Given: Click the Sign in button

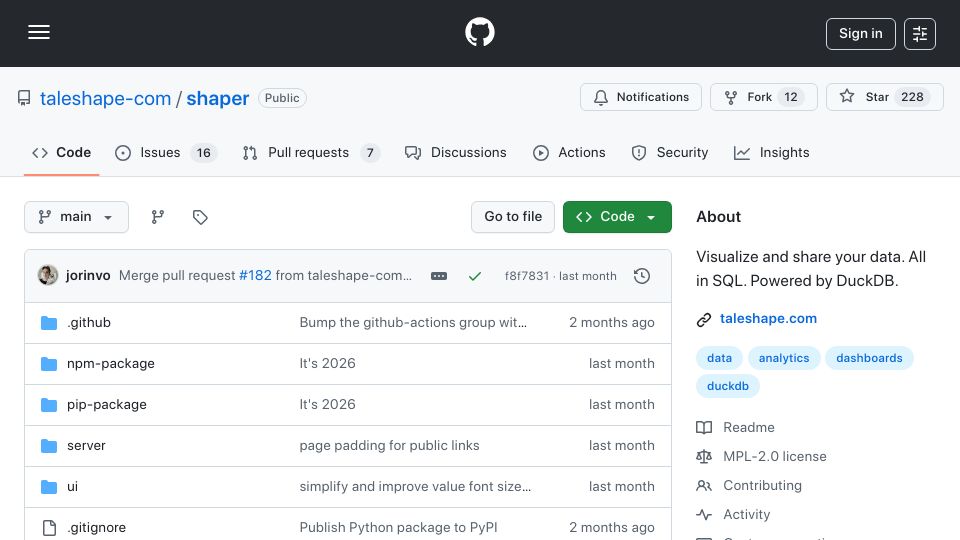Looking at the screenshot, I should [x=860, y=34].
